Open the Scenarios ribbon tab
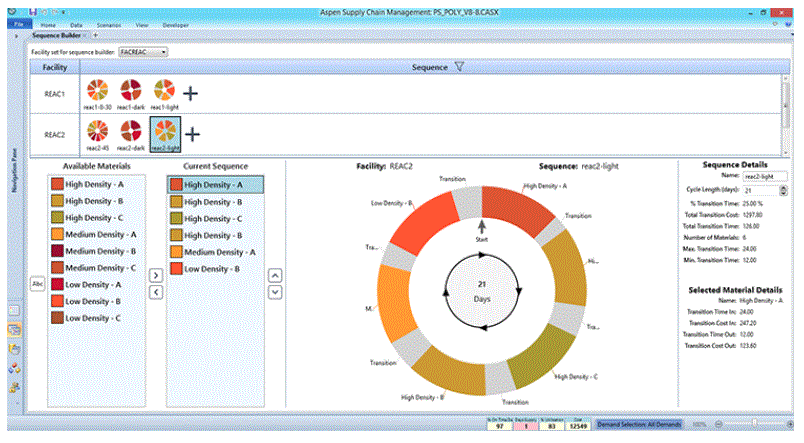 109,25
